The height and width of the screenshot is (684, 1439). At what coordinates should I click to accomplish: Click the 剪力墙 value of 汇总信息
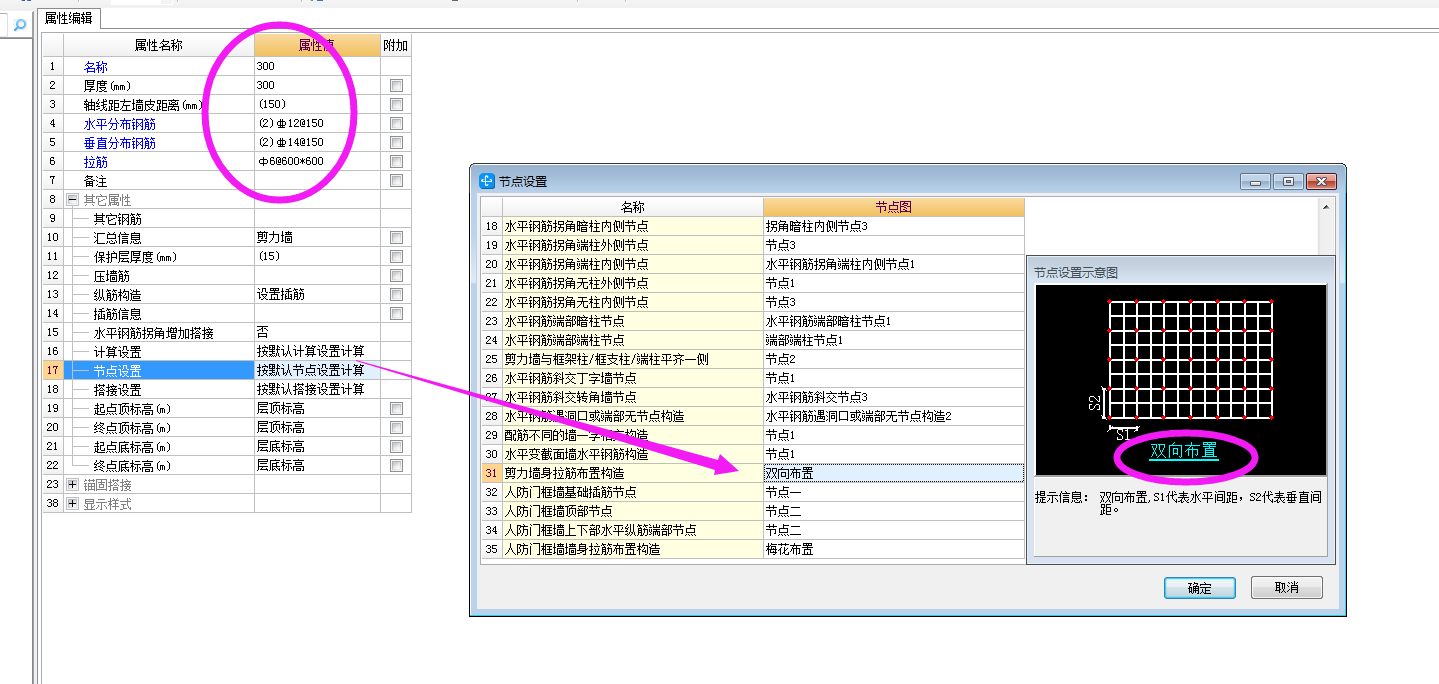[317, 237]
